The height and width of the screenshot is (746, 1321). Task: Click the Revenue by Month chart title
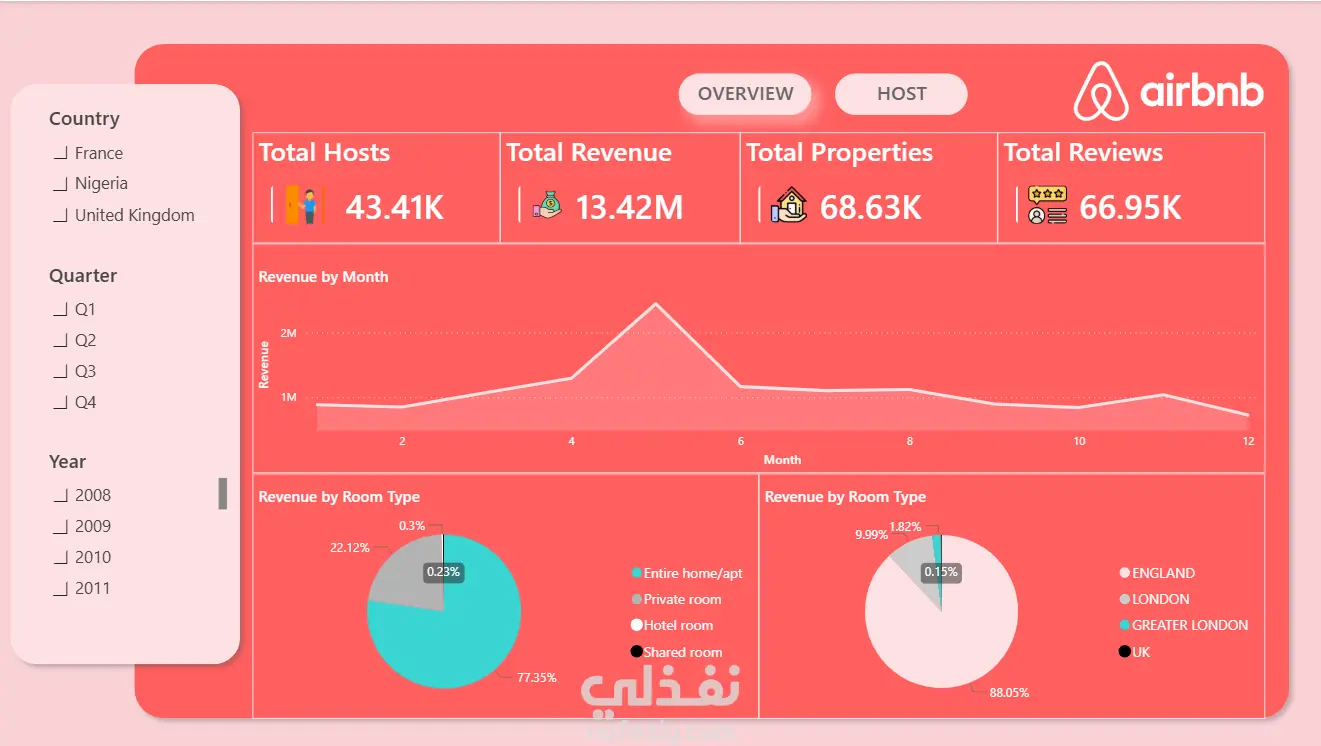pyautogui.click(x=323, y=277)
